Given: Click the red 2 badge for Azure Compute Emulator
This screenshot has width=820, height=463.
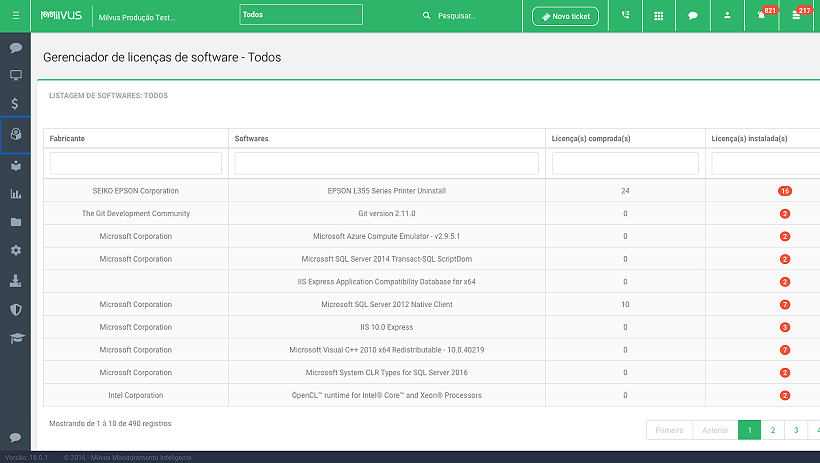Looking at the screenshot, I should [784, 236].
